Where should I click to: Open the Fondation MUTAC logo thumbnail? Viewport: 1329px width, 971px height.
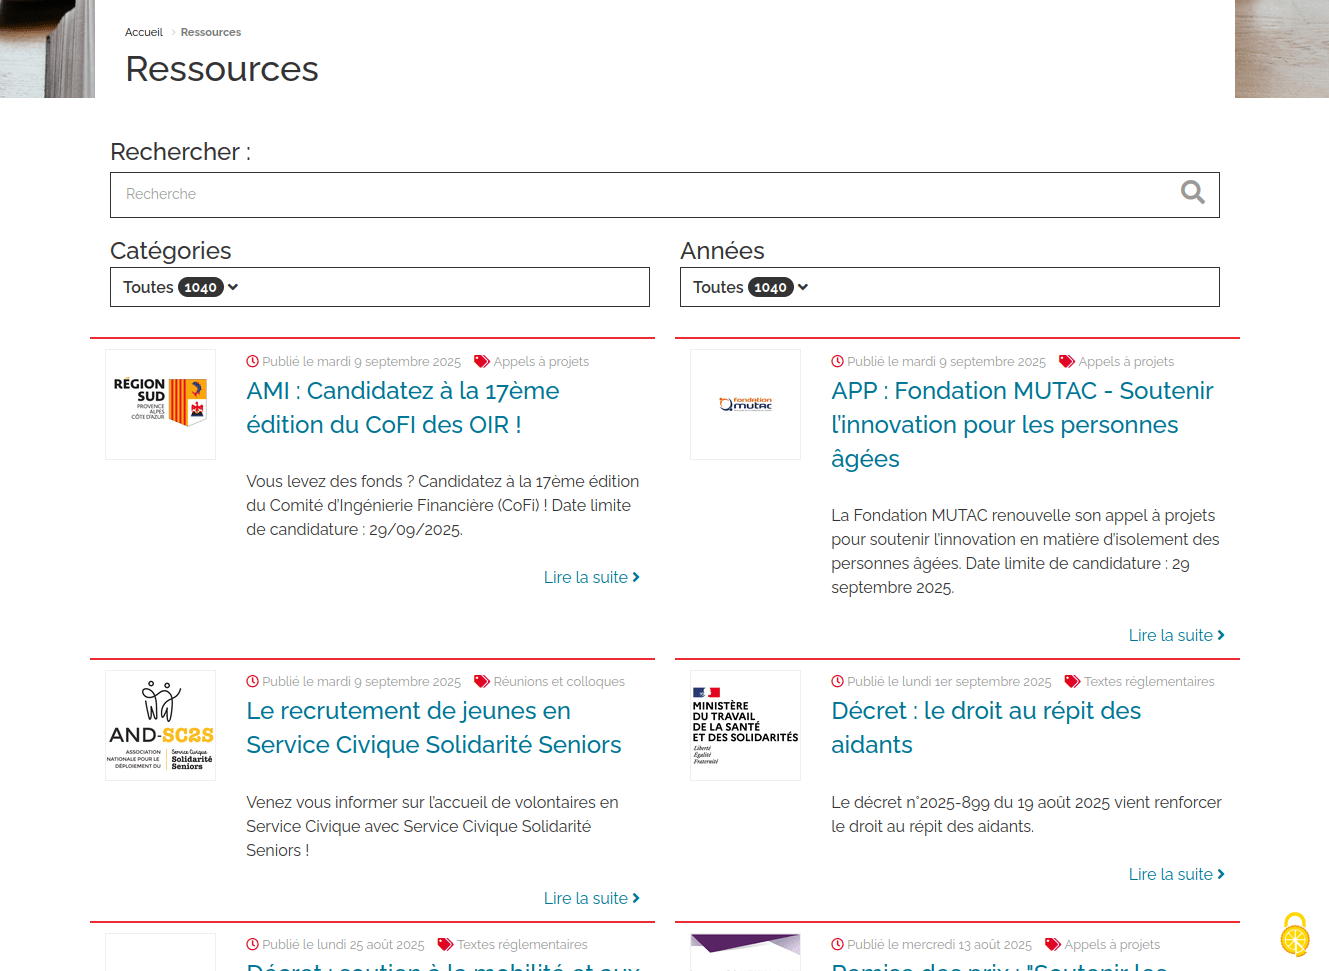745,404
